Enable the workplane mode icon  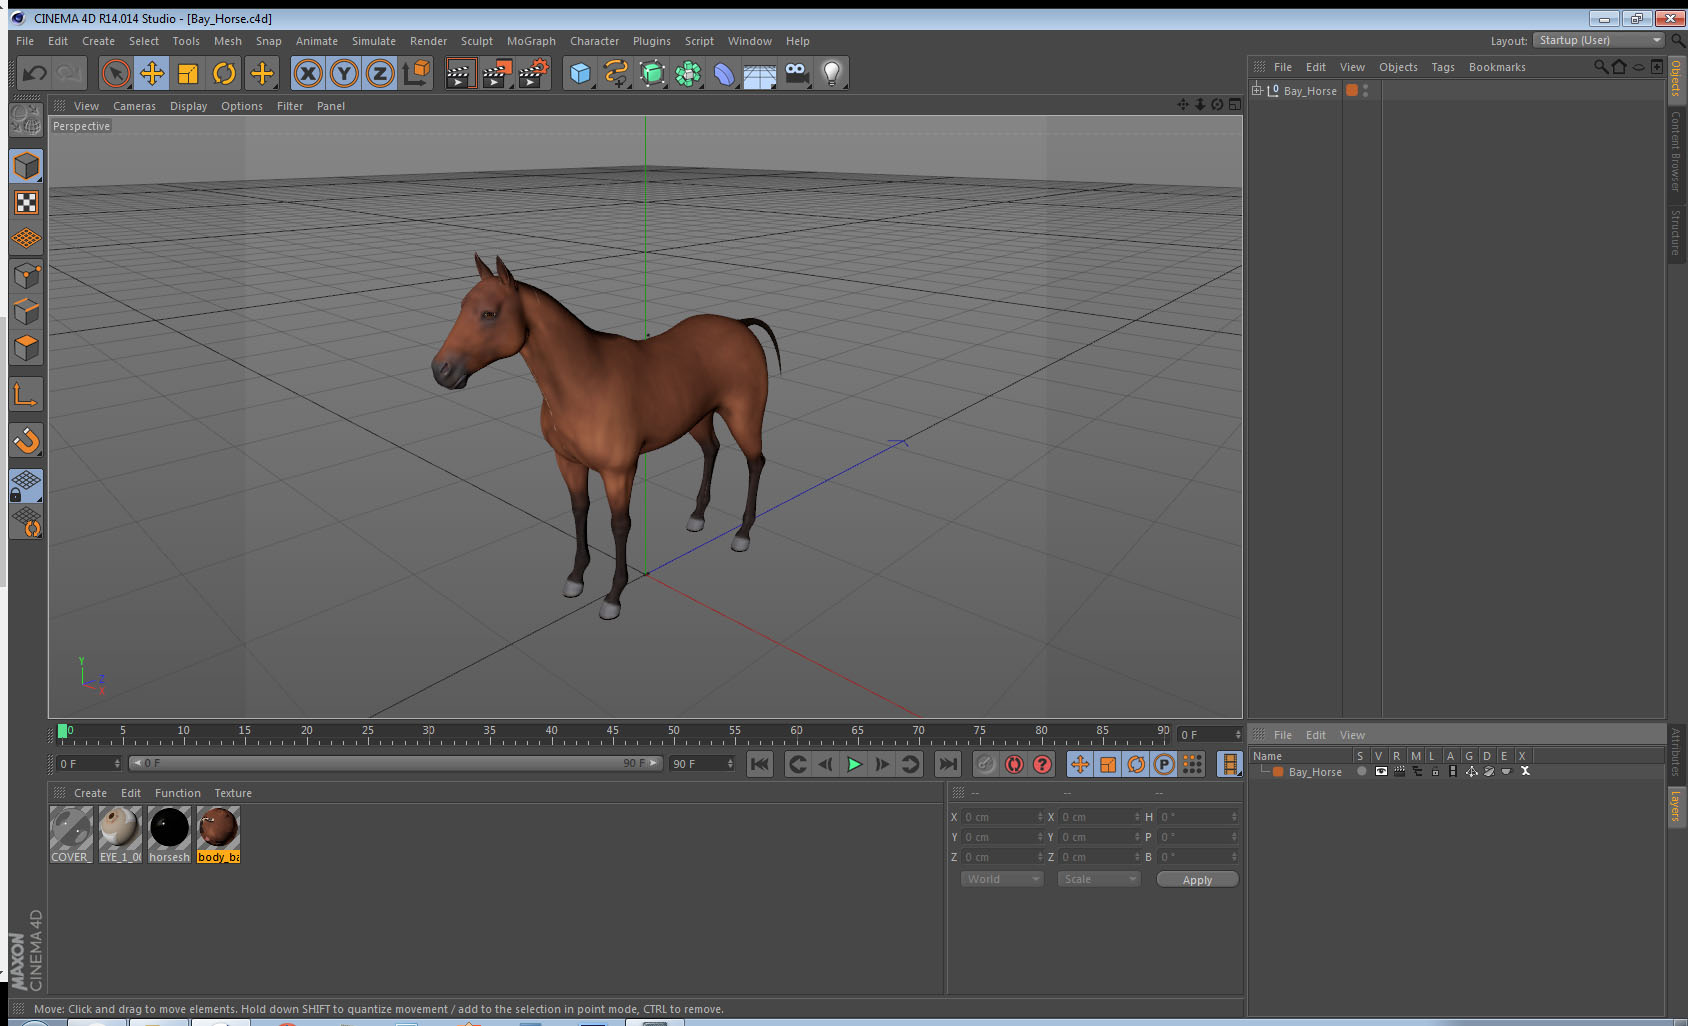pyautogui.click(x=26, y=239)
